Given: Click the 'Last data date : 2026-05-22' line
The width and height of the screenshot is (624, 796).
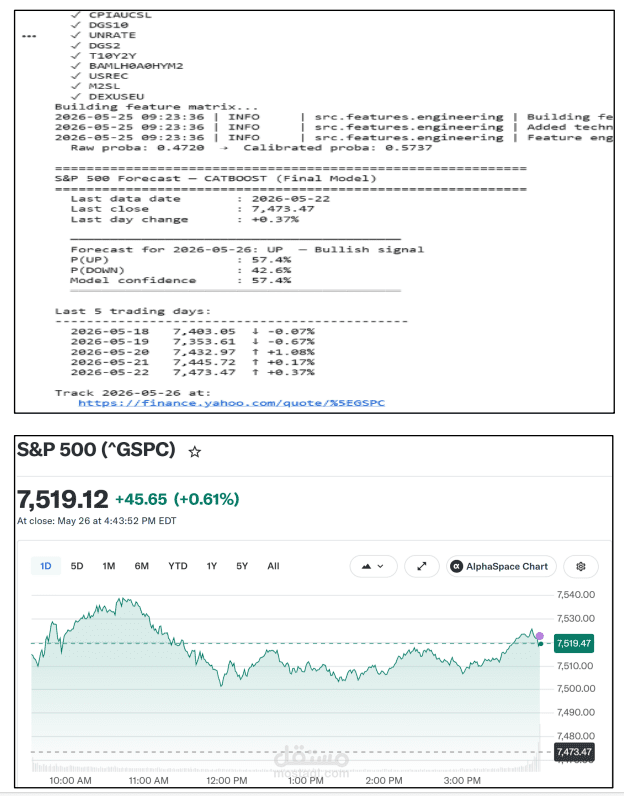Looking at the screenshot, I should coord(201,198).
